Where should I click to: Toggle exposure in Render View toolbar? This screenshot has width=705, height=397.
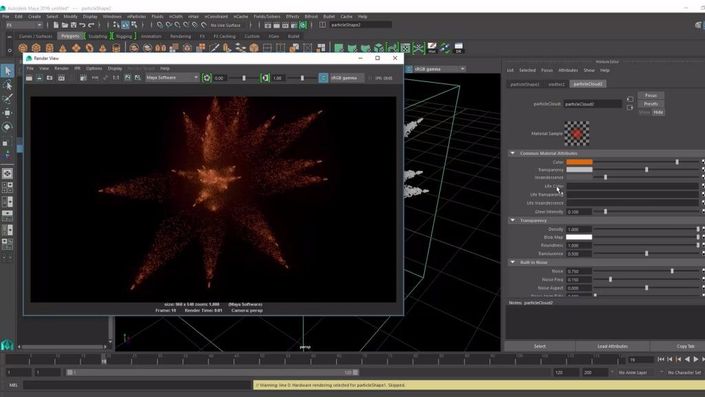pos(207,78)
